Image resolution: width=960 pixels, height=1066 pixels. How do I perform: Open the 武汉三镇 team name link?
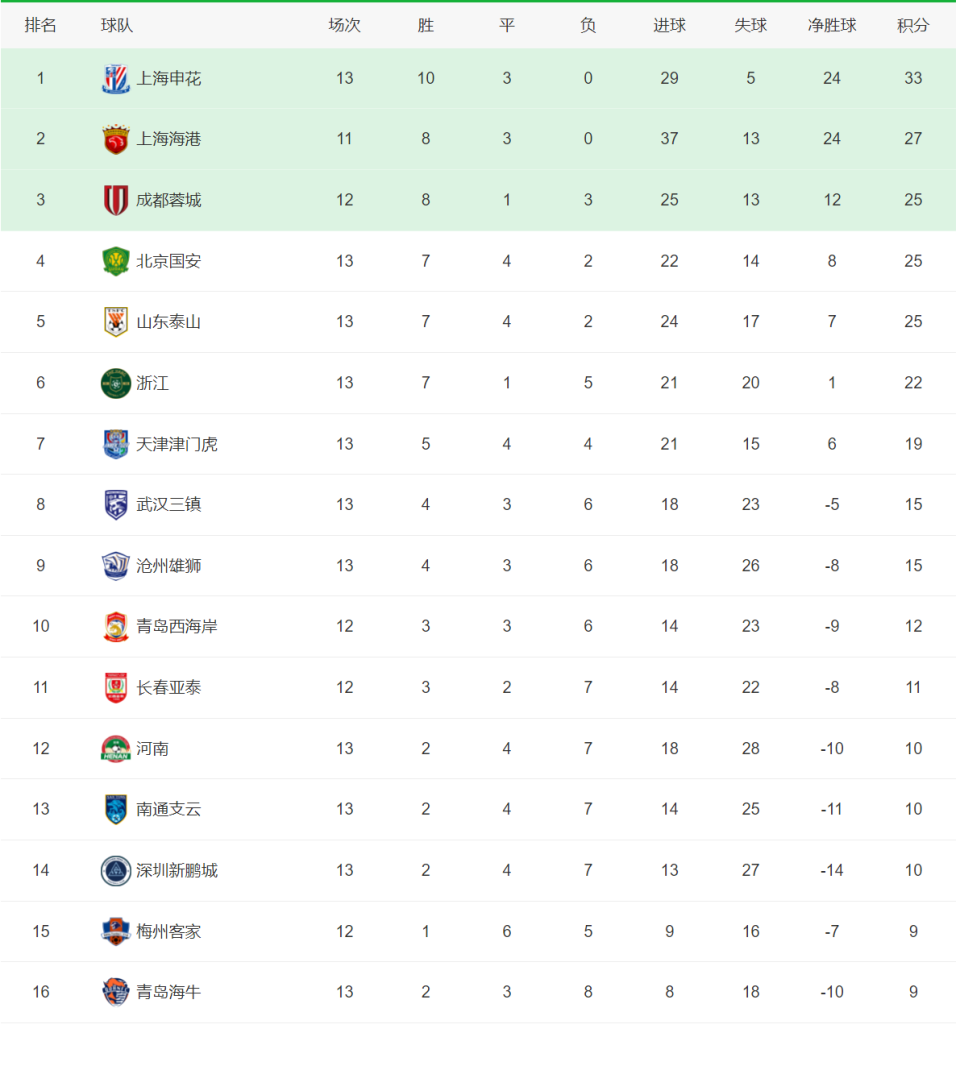pos(169,504)
